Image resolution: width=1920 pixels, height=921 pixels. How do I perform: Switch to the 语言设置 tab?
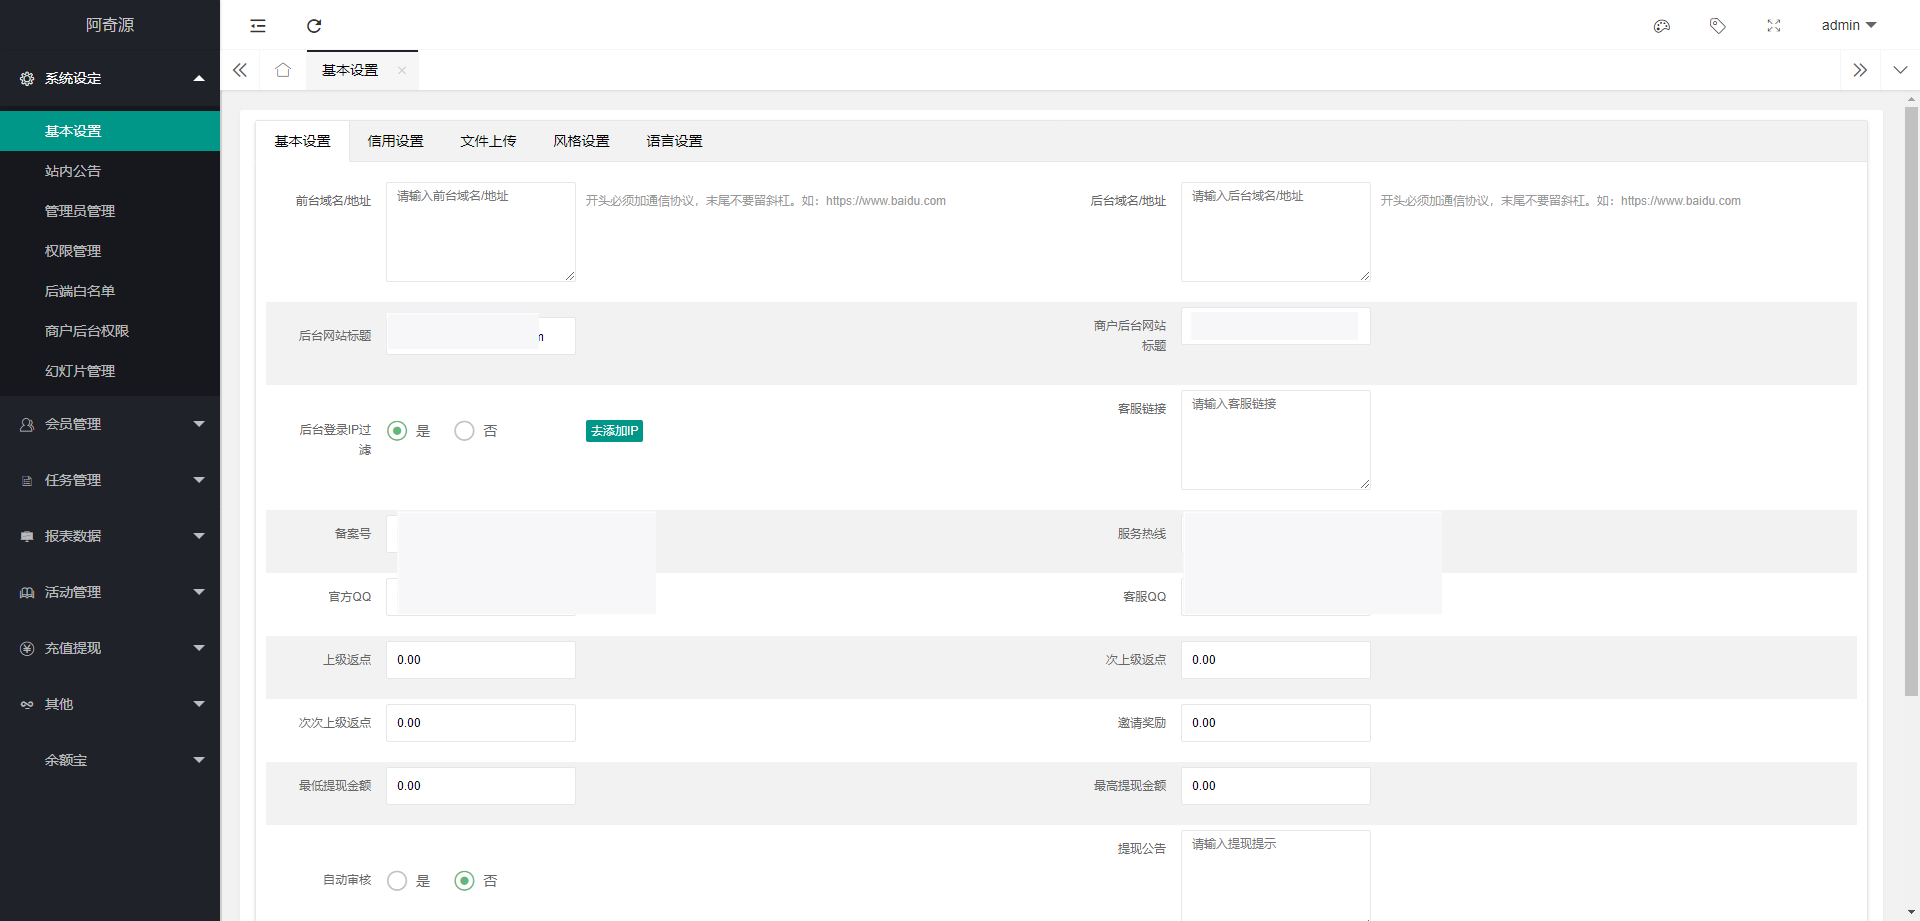[674, 141]
